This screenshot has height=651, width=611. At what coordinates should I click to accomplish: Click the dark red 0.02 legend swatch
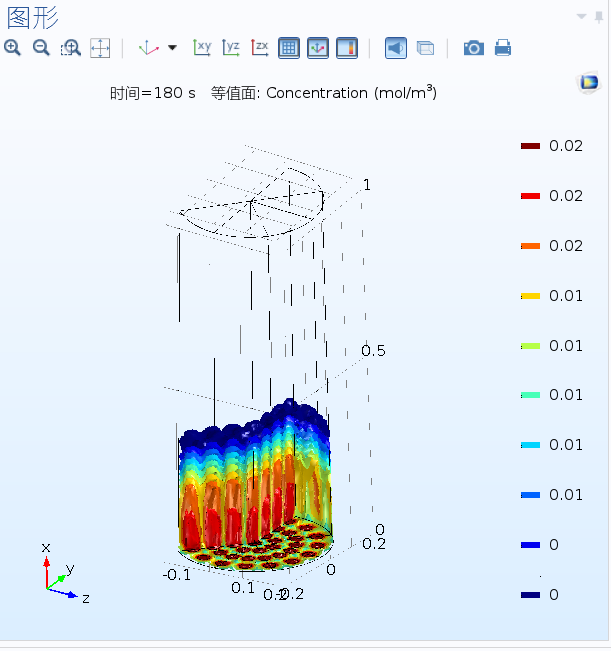pyautogui.click(x=530, y=146)
